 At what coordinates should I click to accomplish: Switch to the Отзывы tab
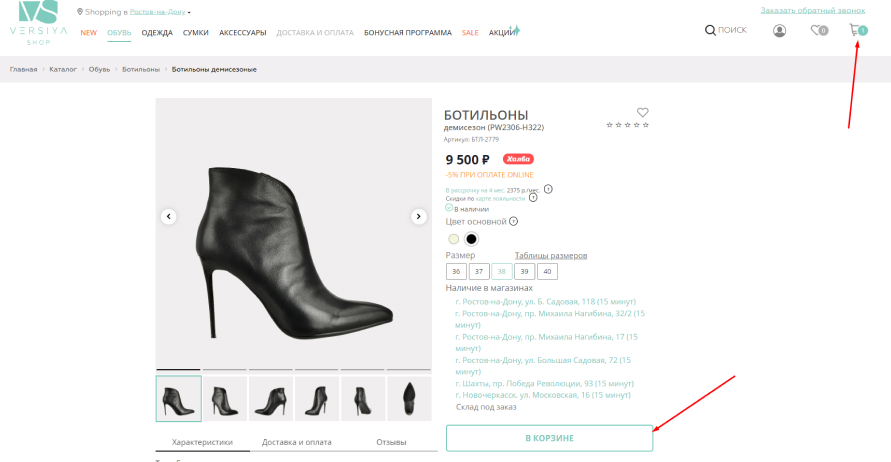tap(390, 442)
